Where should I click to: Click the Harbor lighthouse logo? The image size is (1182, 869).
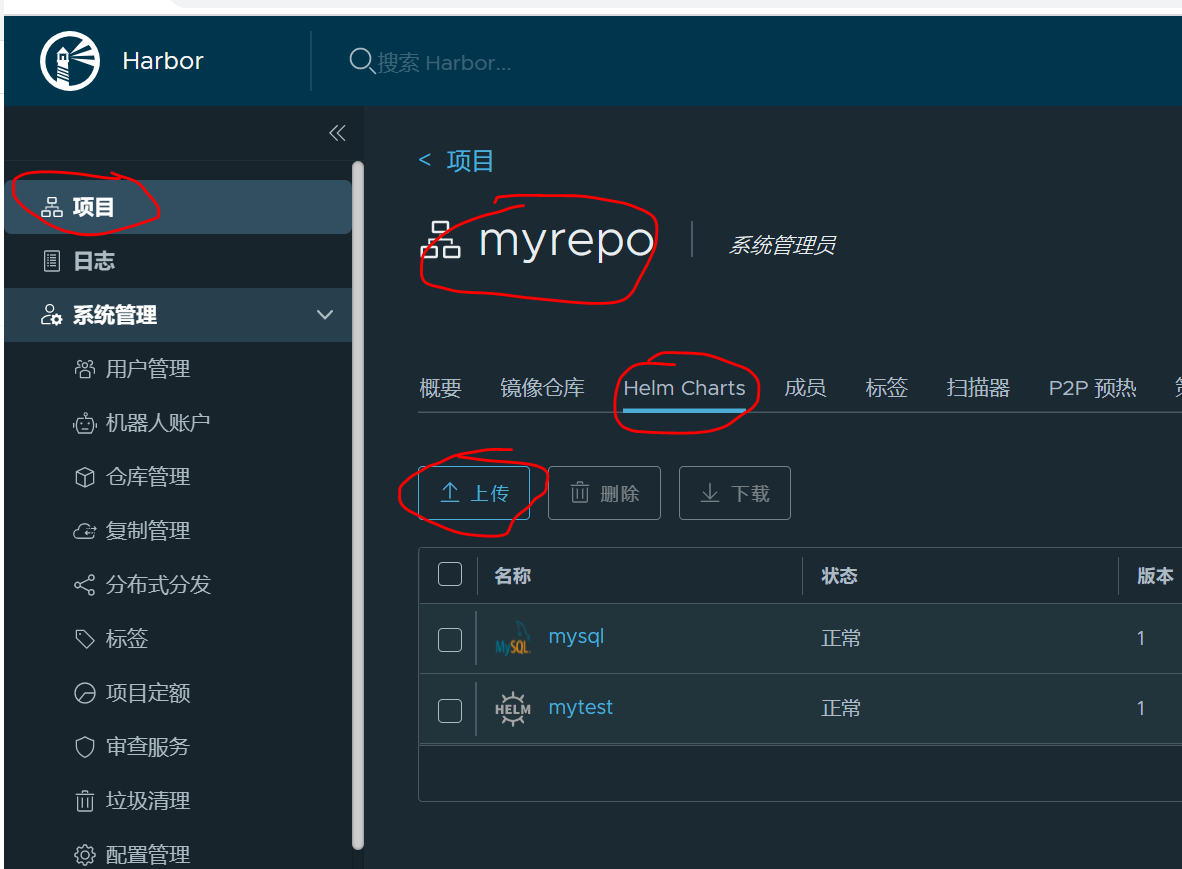point(69,60)
